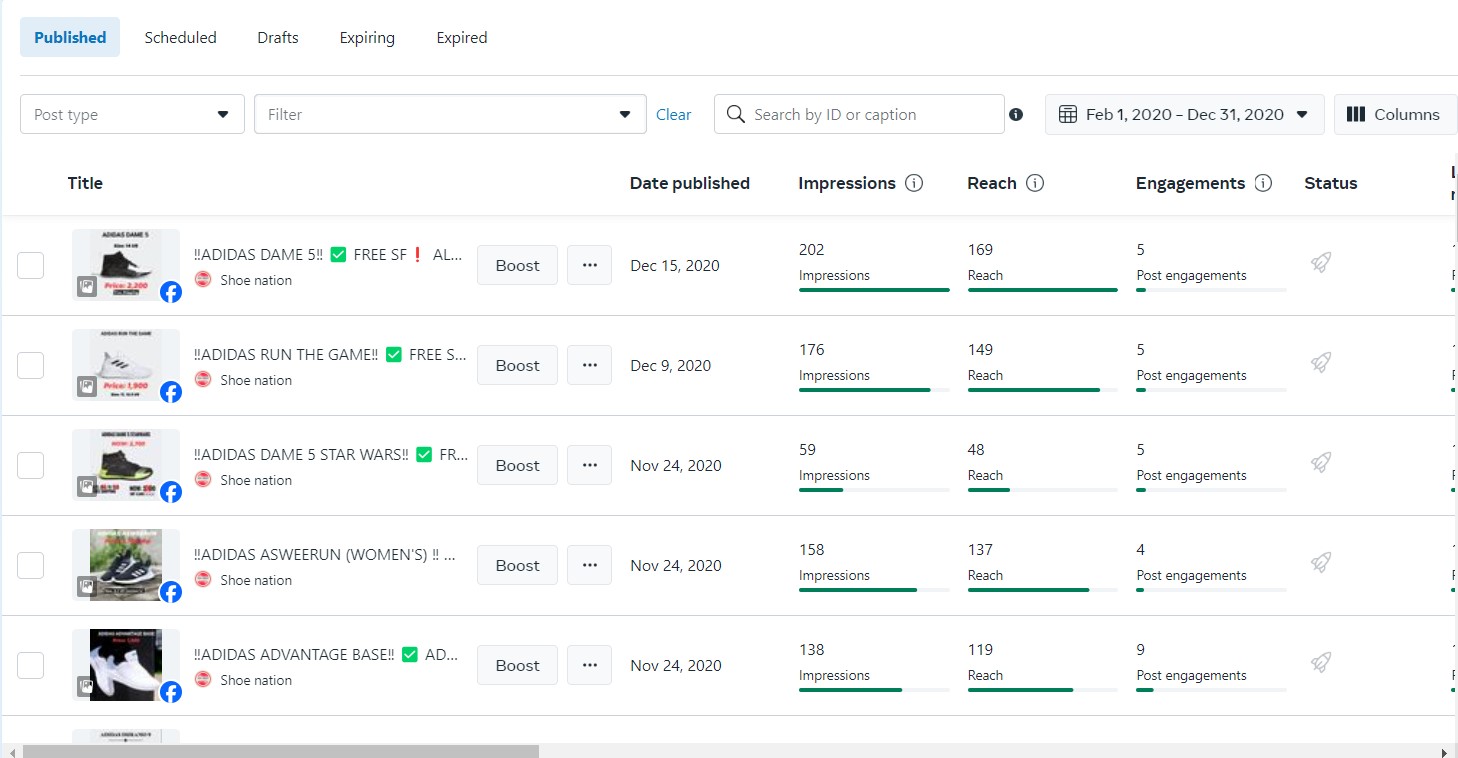1458x758 pixels.
Task: Open the Columns button
Action: click(x=1395, y=114)
